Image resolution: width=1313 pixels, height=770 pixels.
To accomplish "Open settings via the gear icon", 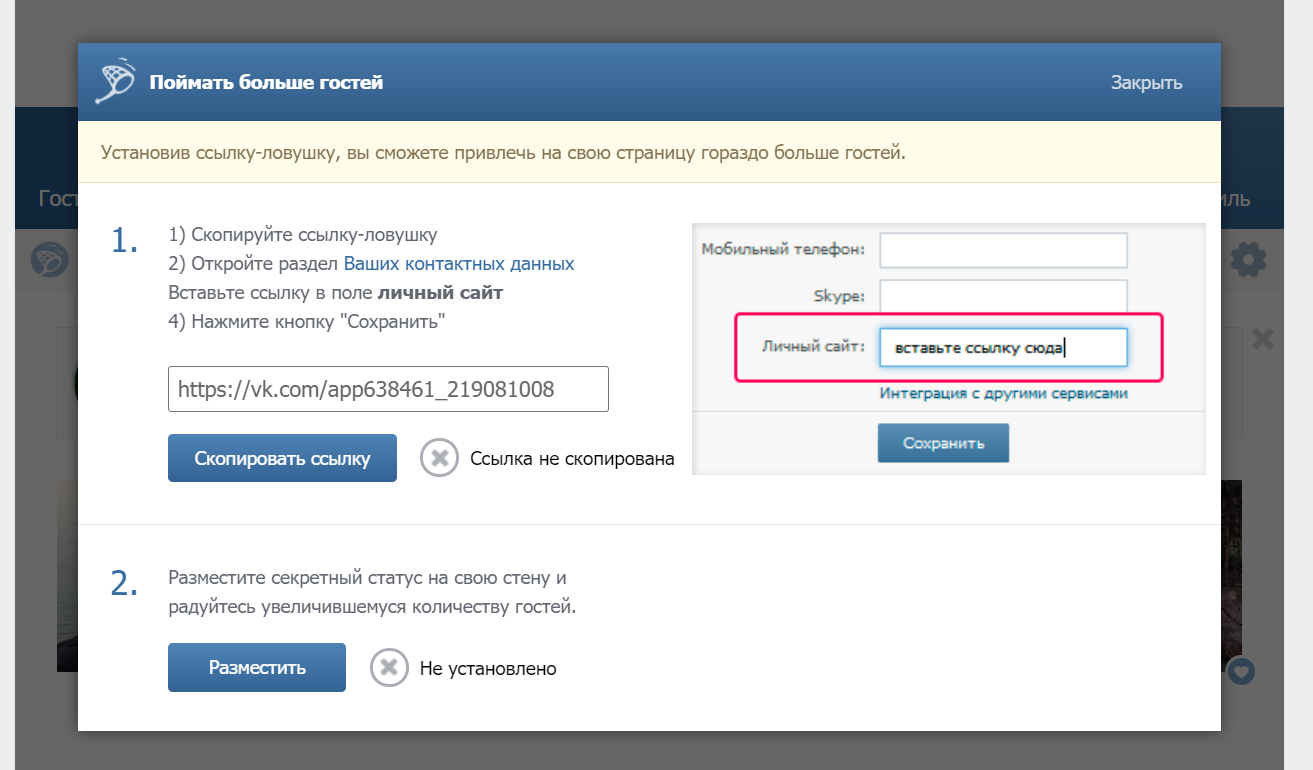I will [1247, 260].
